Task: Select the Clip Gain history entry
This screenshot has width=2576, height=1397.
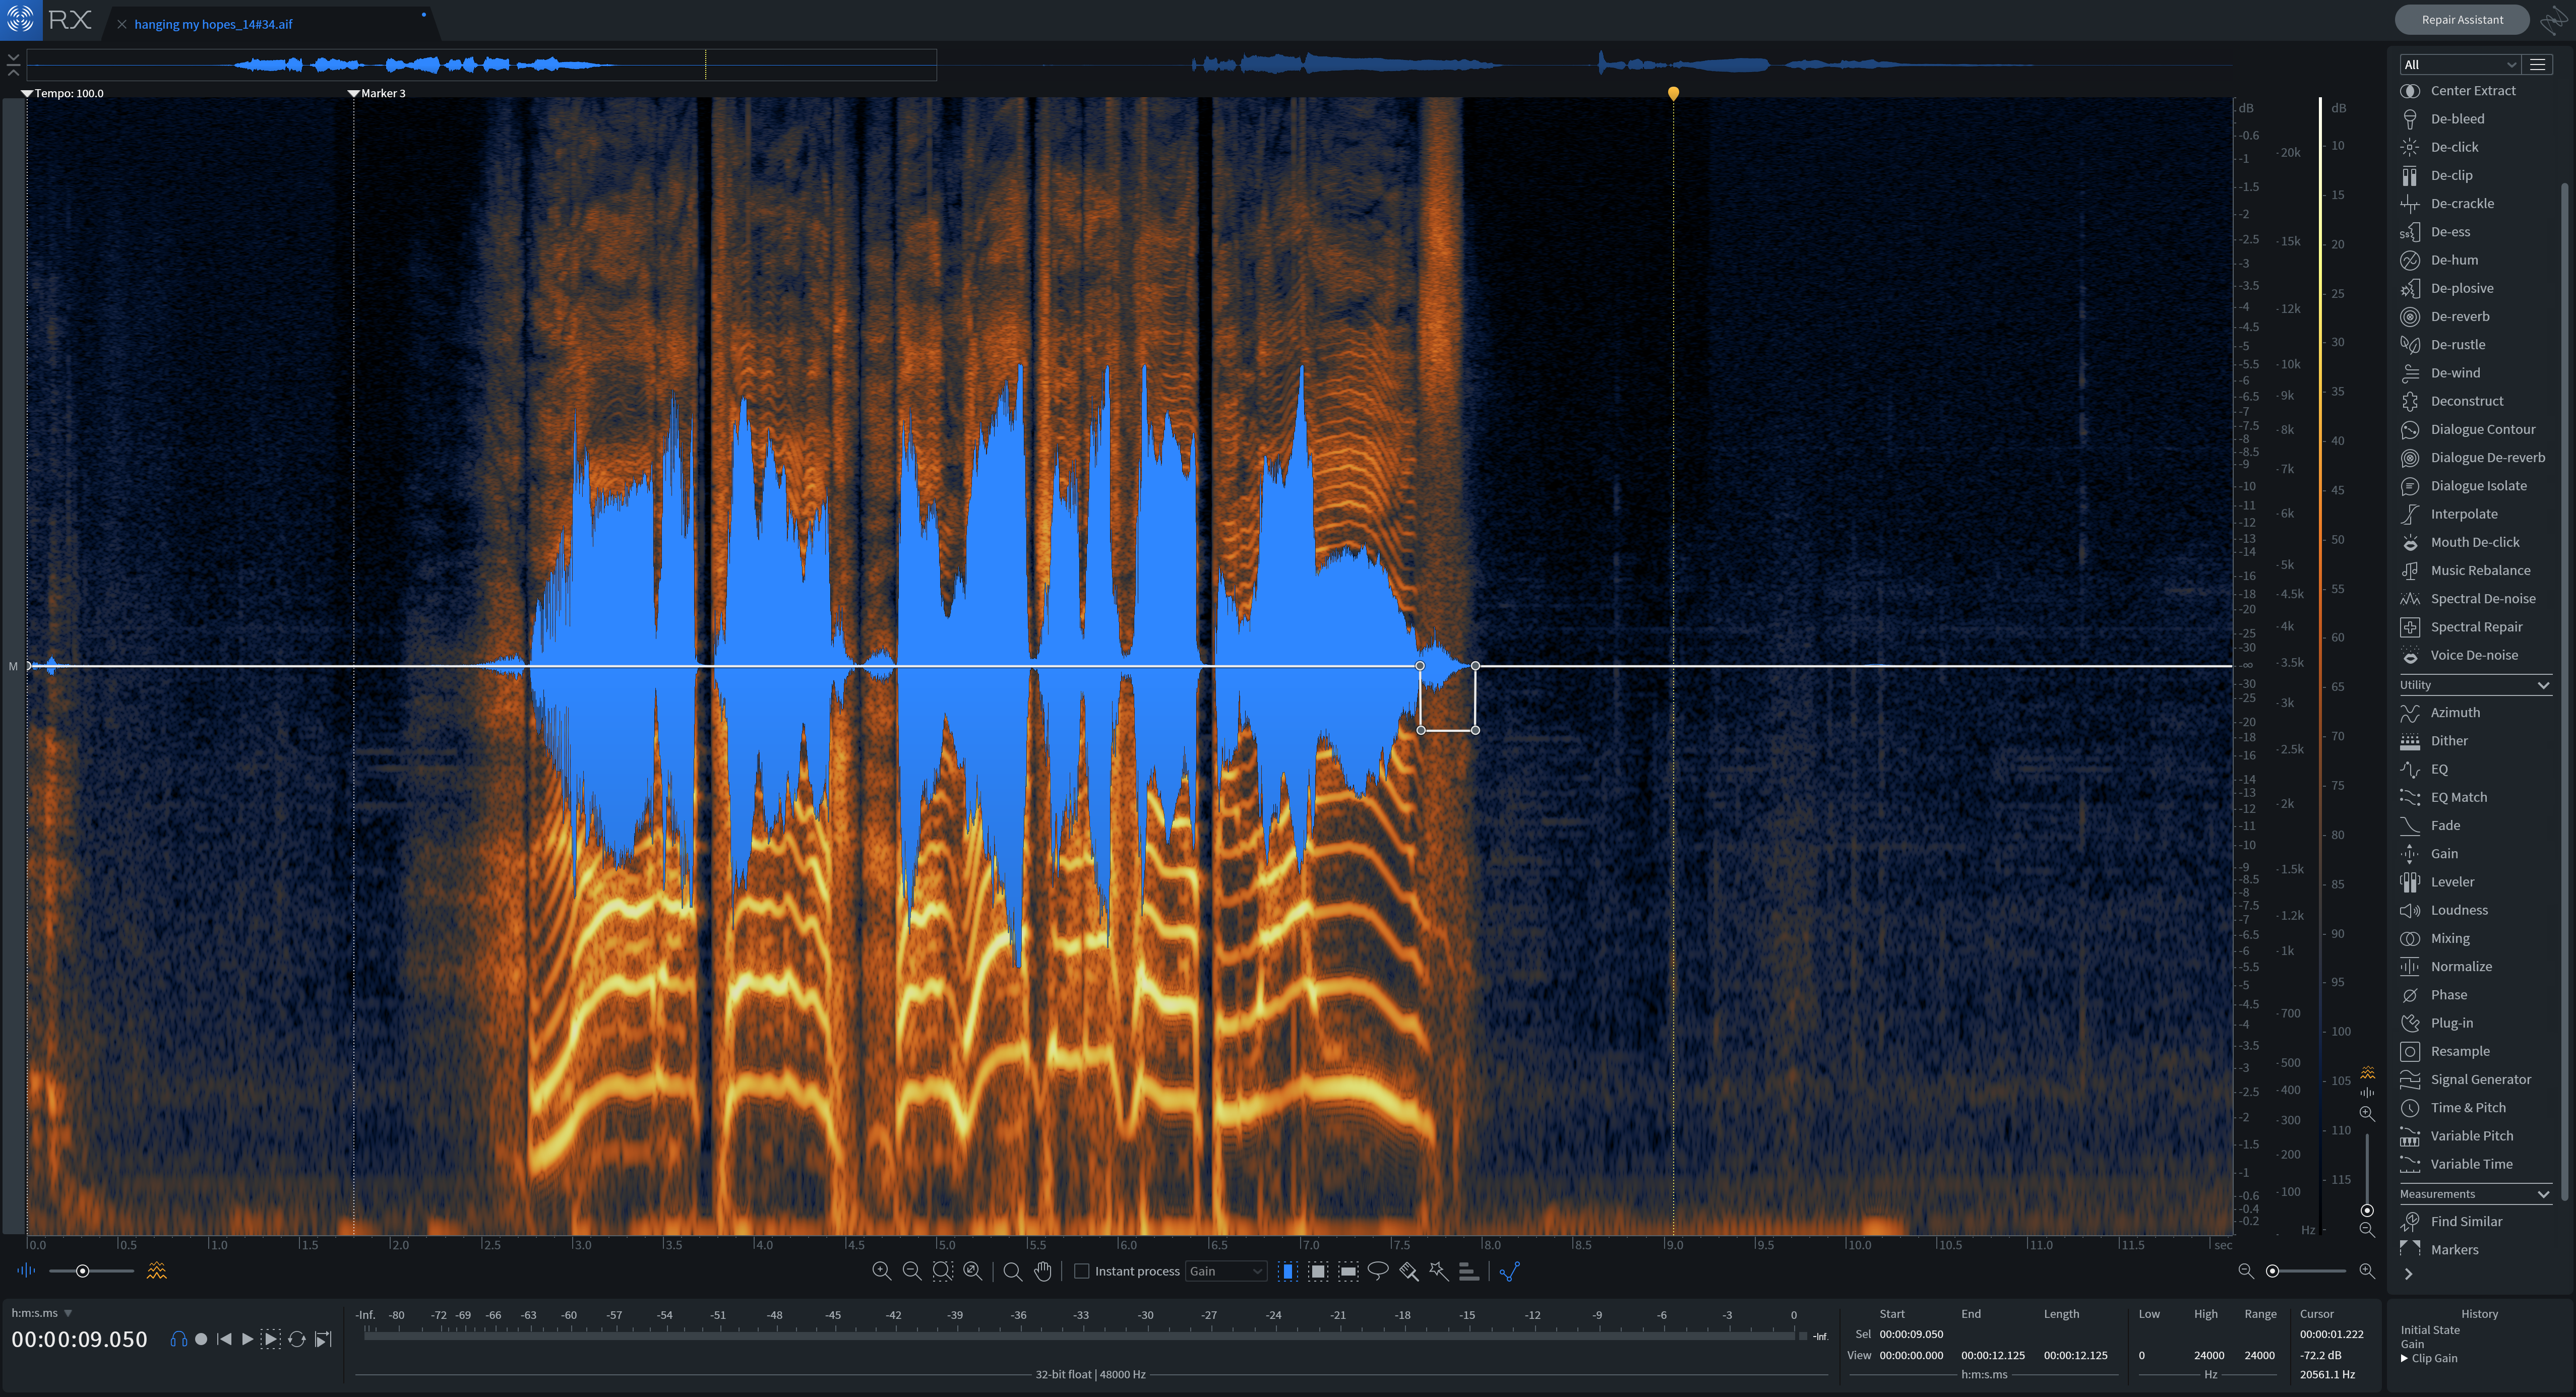Action: coord(2434,1359)
